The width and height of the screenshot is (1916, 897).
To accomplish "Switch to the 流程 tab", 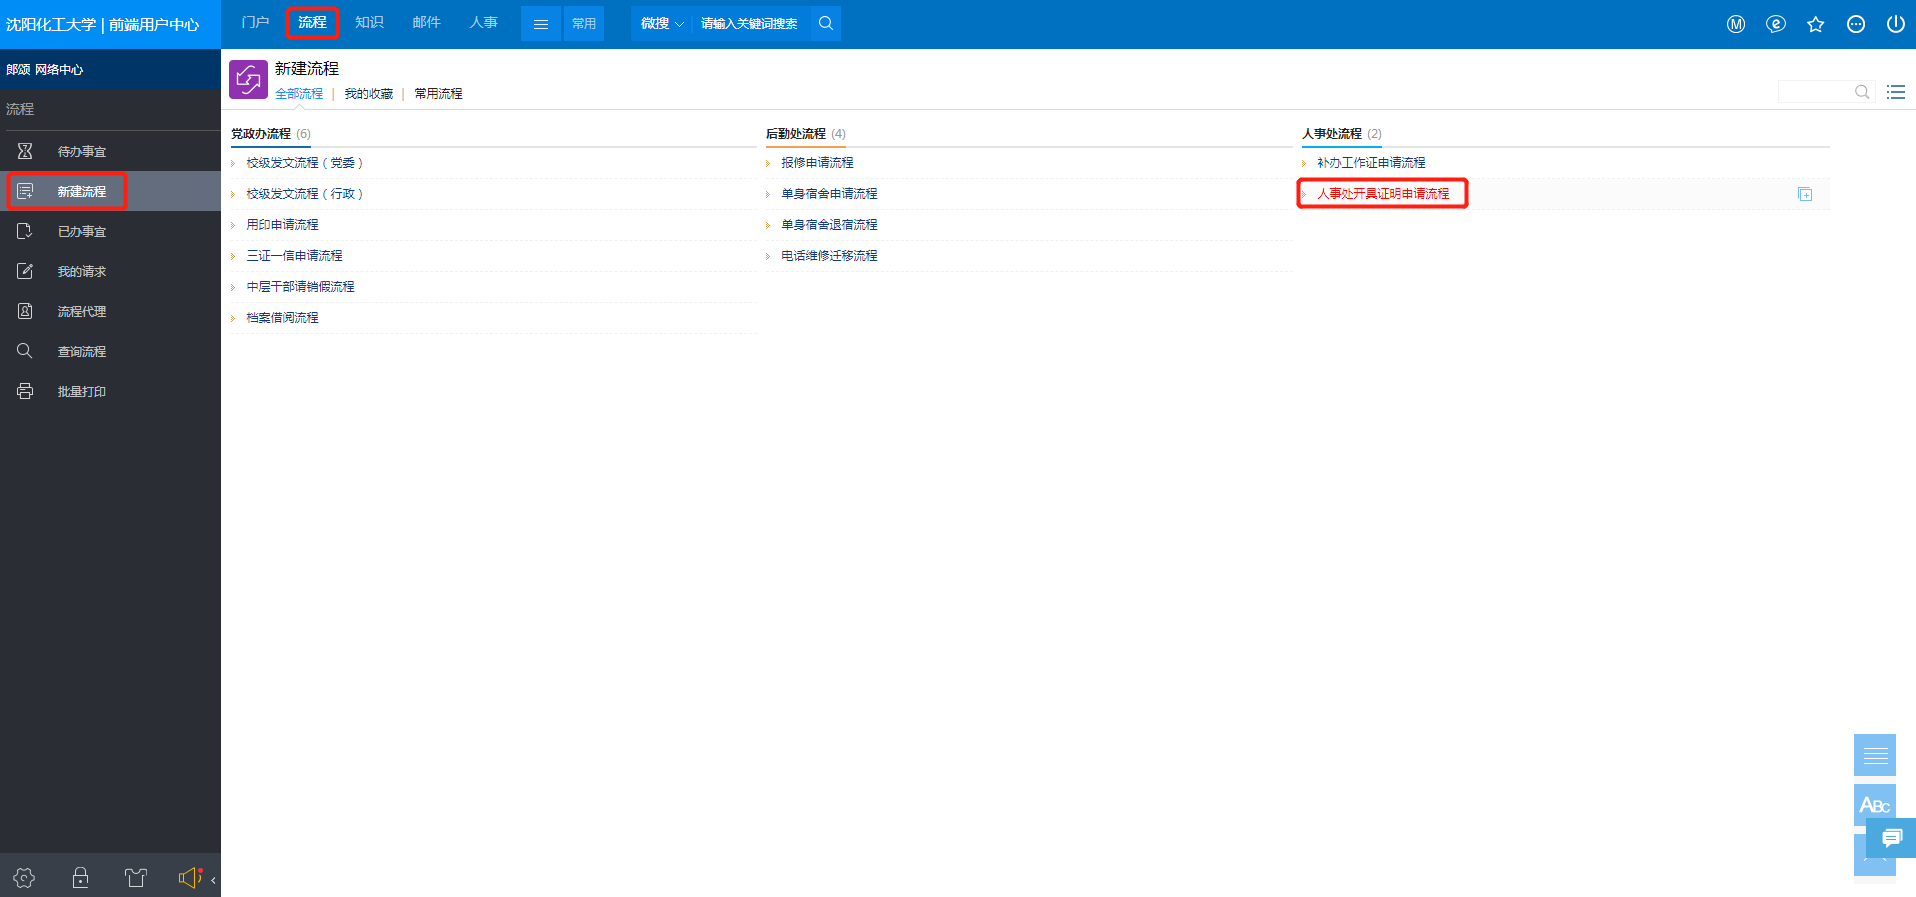I will click(x=312, y=22).
